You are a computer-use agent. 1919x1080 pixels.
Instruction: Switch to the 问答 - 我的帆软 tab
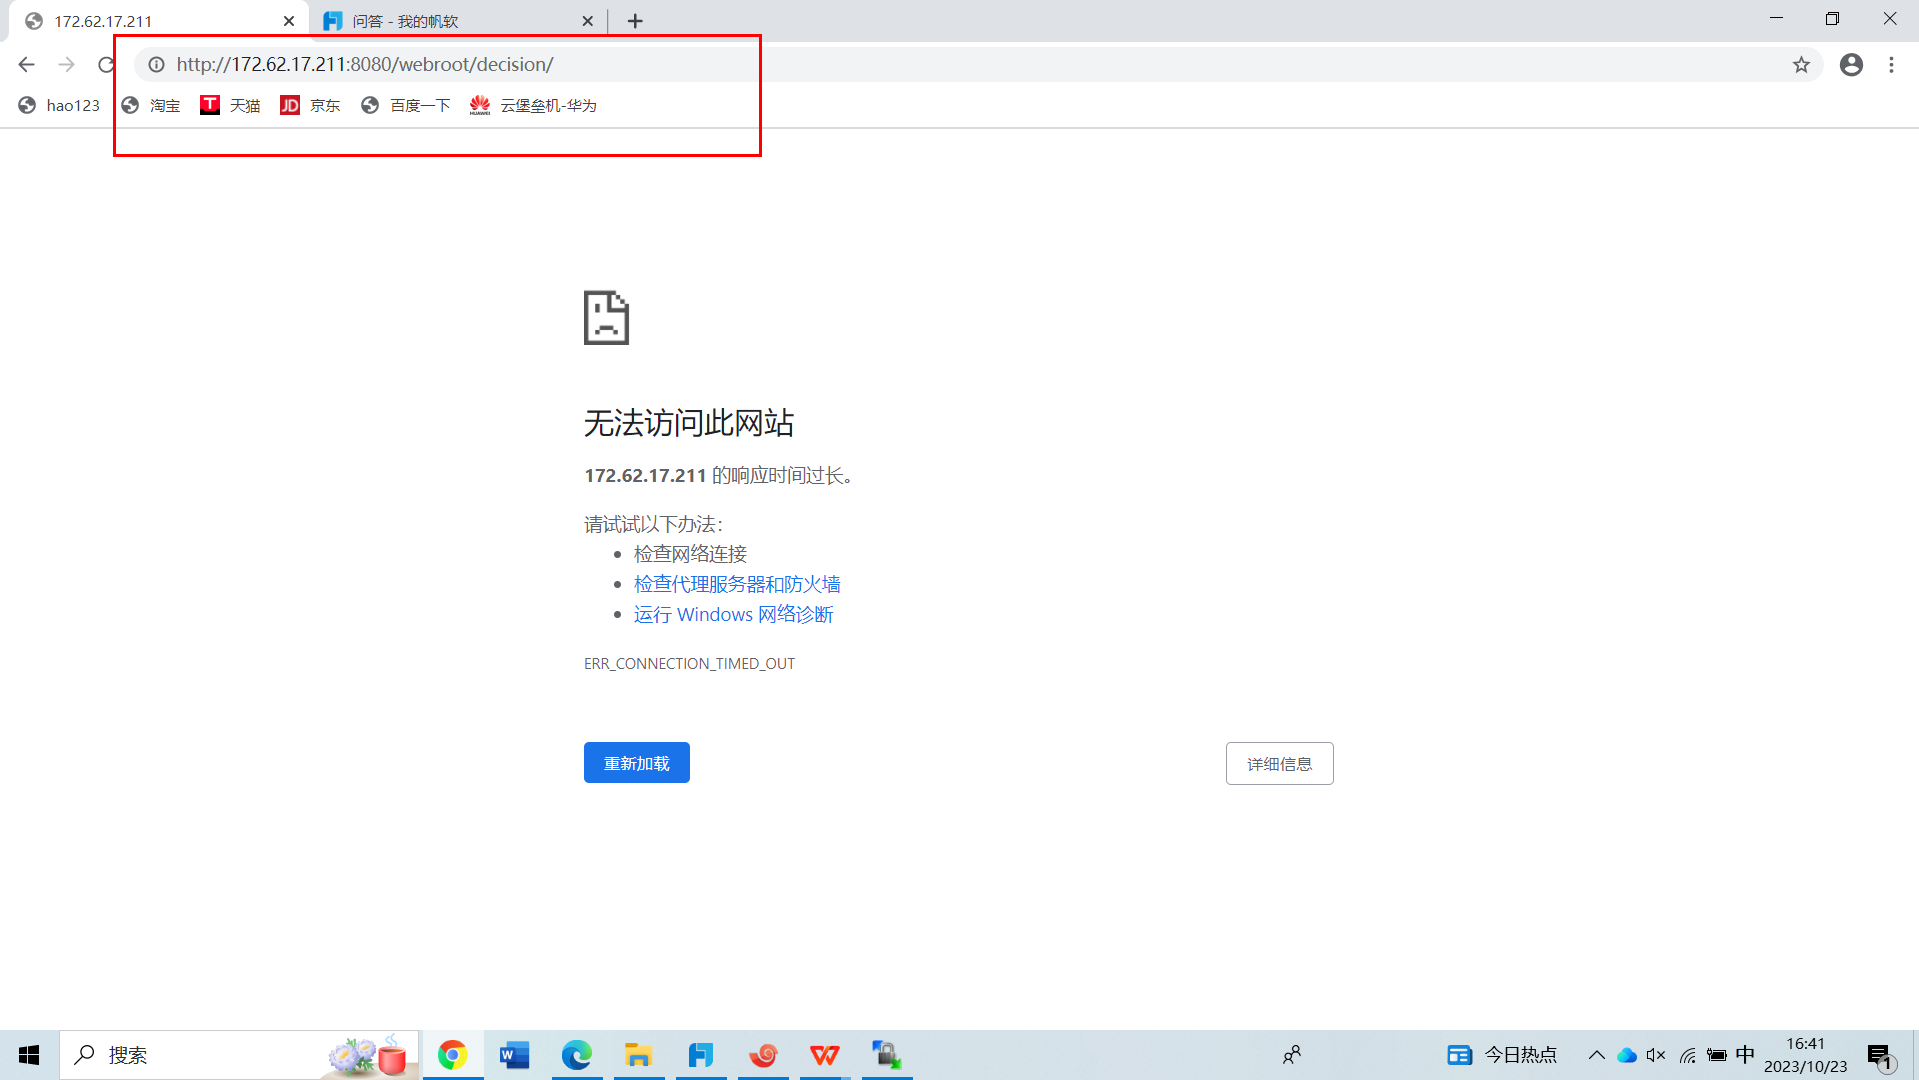(458, 21)
